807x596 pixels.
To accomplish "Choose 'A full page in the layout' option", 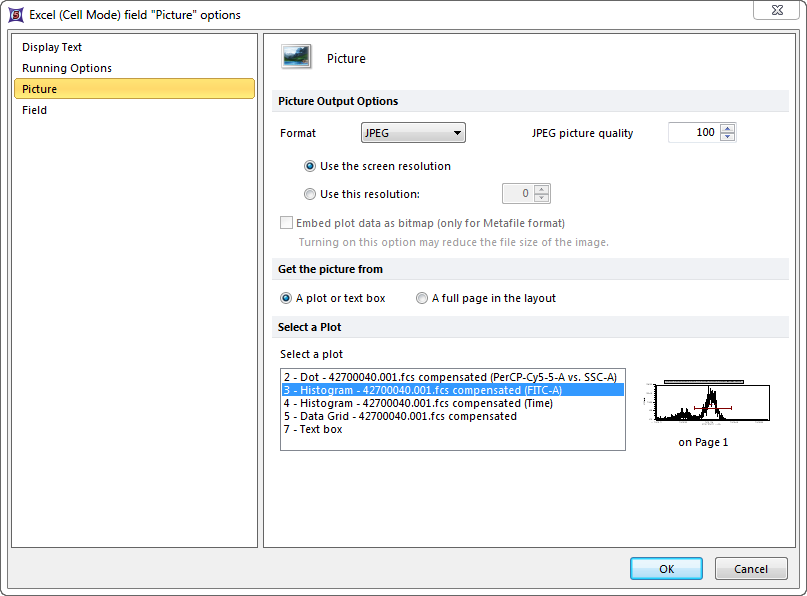I will (x=422, y=298).
